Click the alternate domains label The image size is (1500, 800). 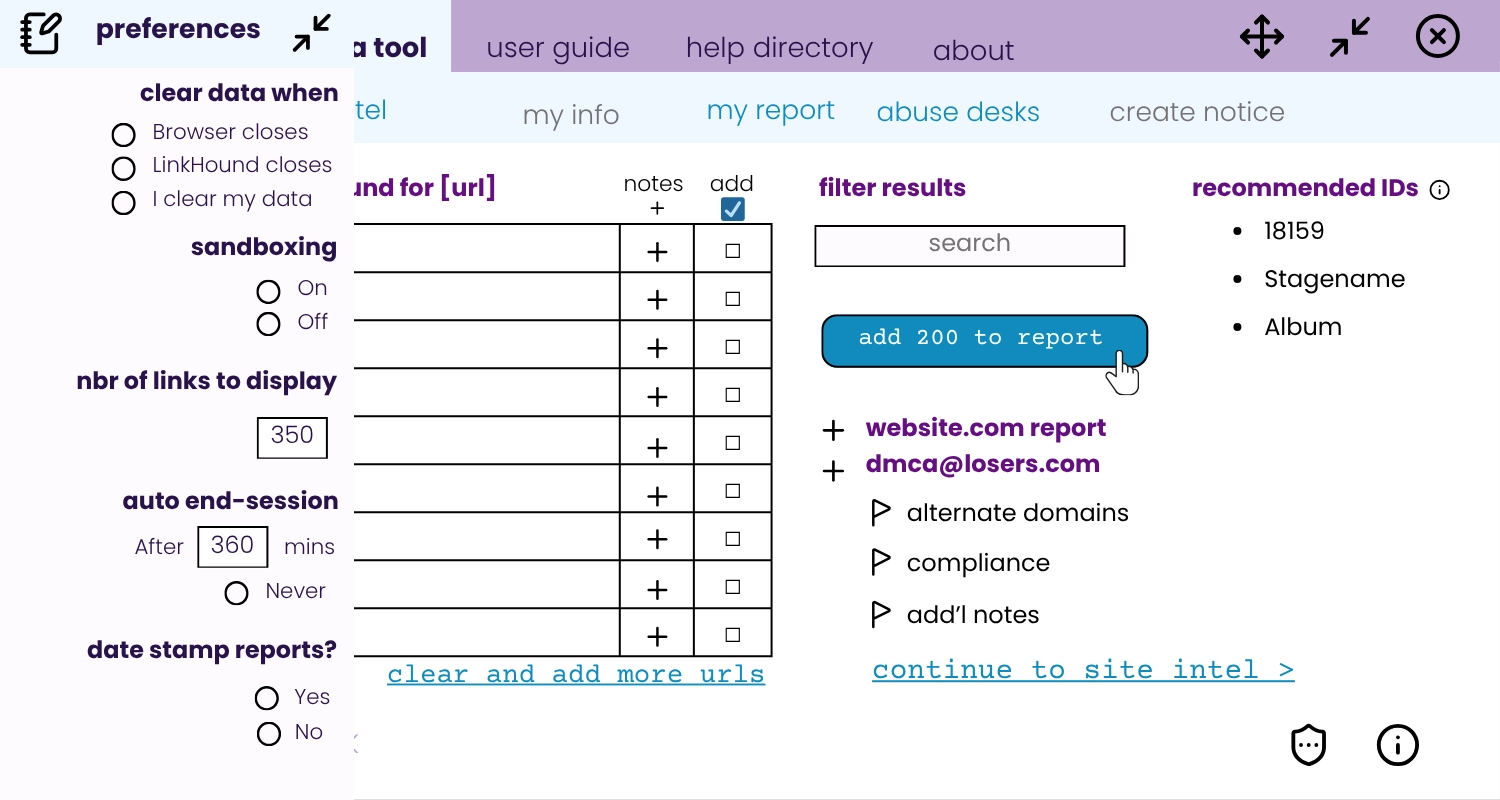point(1017,513)
